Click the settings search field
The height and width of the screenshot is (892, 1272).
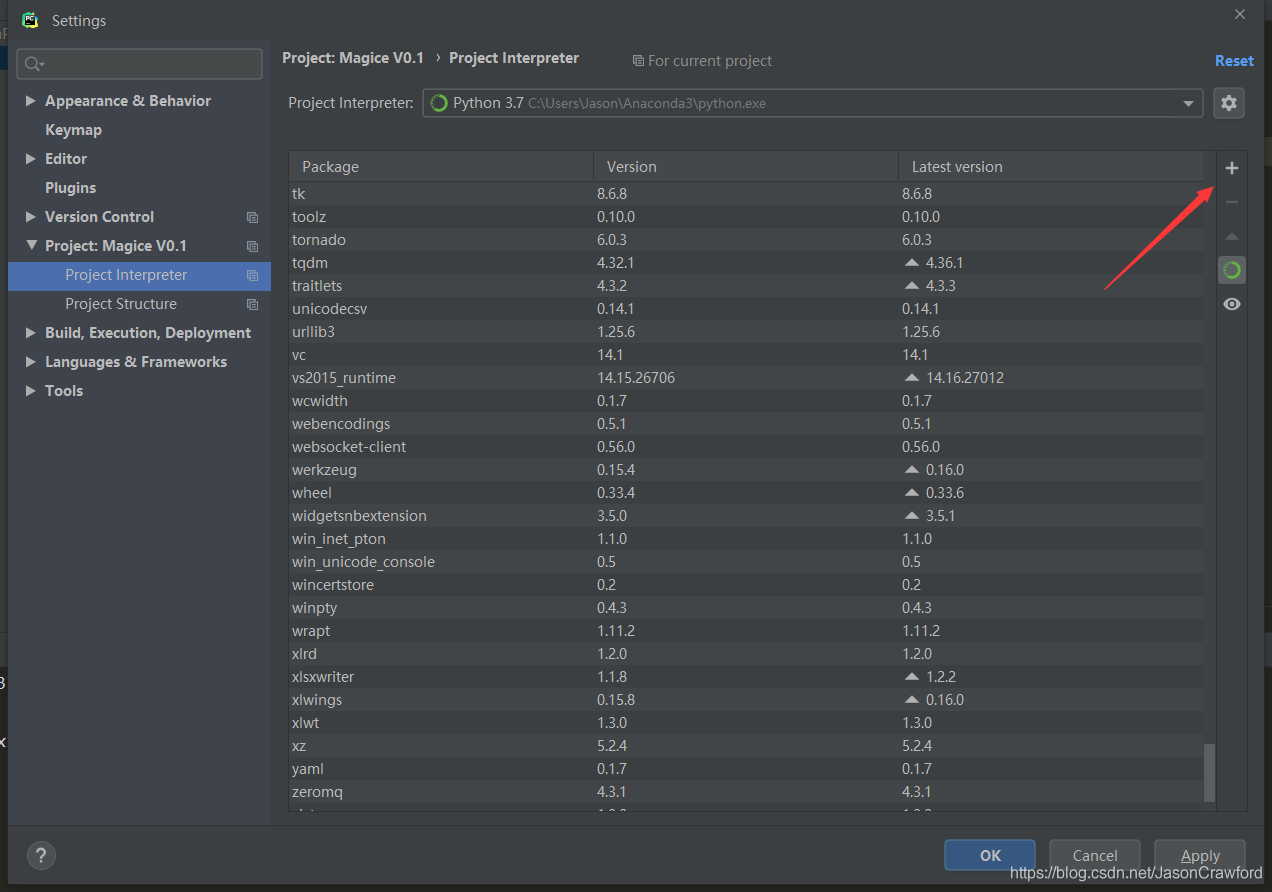pyautogui.click(x=140, y=64)
